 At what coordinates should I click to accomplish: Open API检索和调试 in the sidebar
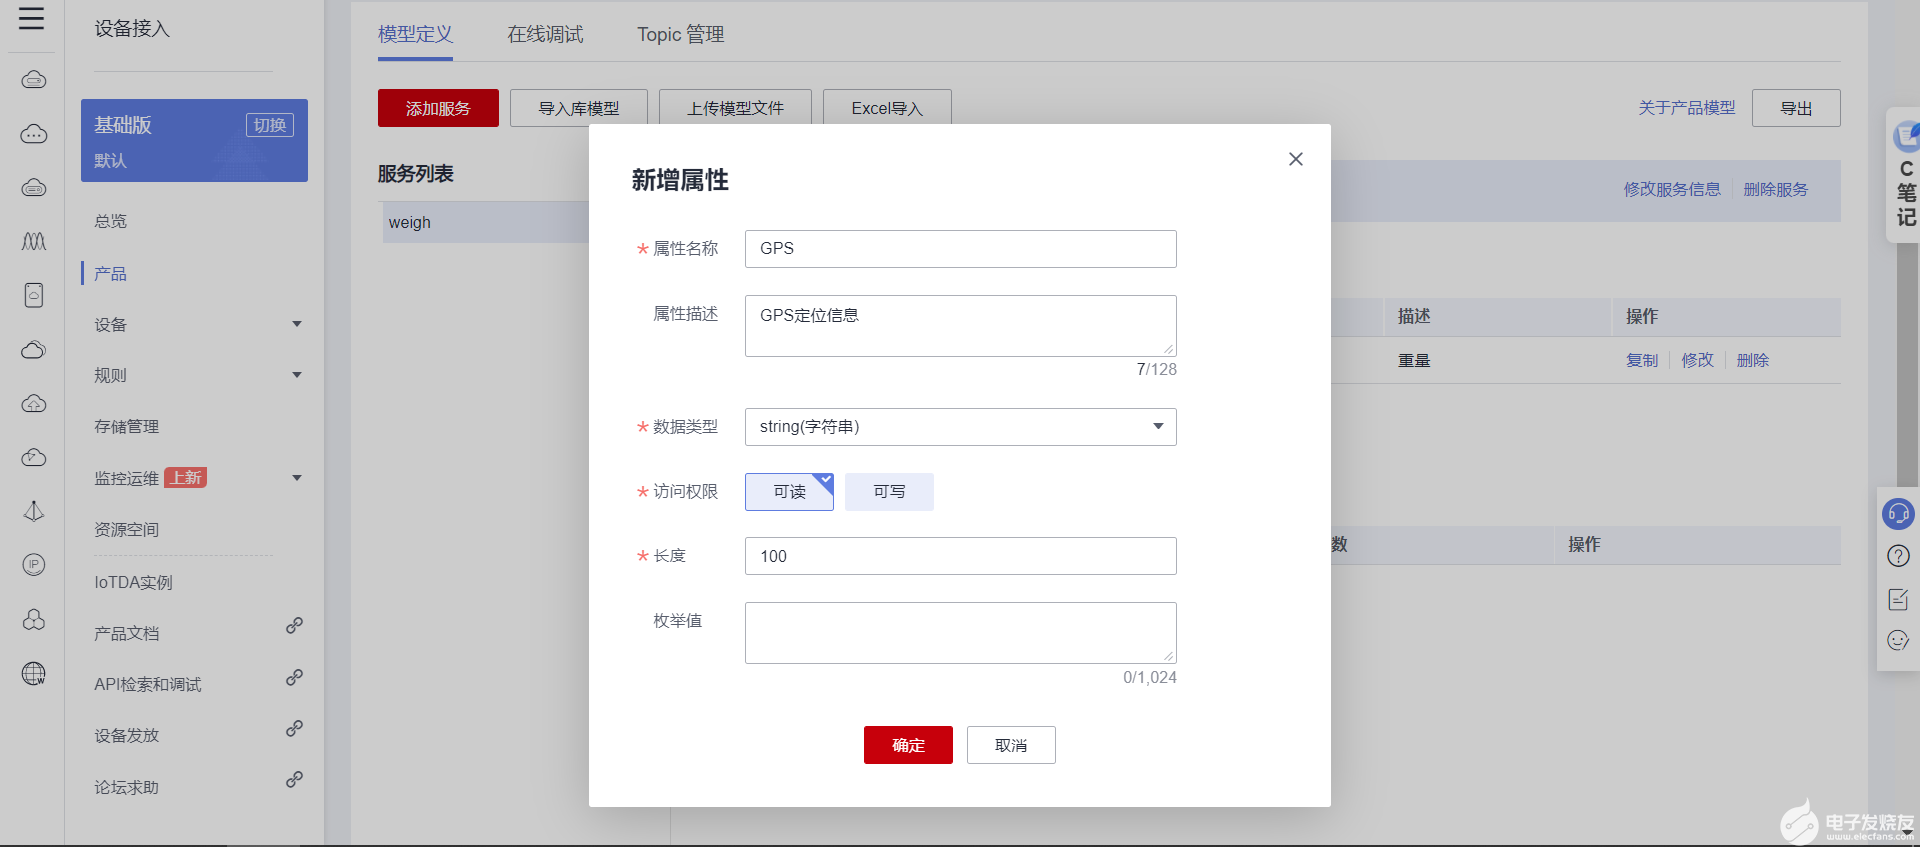pos(148,685)
